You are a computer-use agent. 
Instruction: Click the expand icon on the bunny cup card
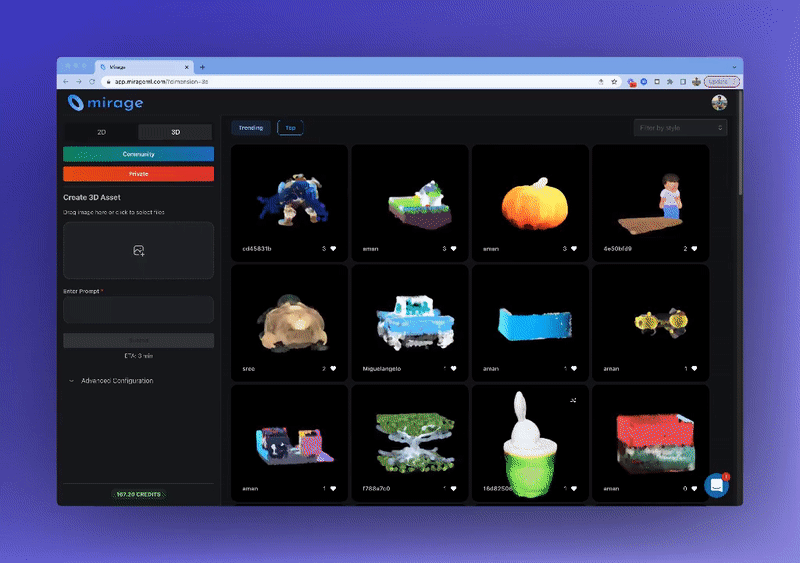tap(573, 400)
